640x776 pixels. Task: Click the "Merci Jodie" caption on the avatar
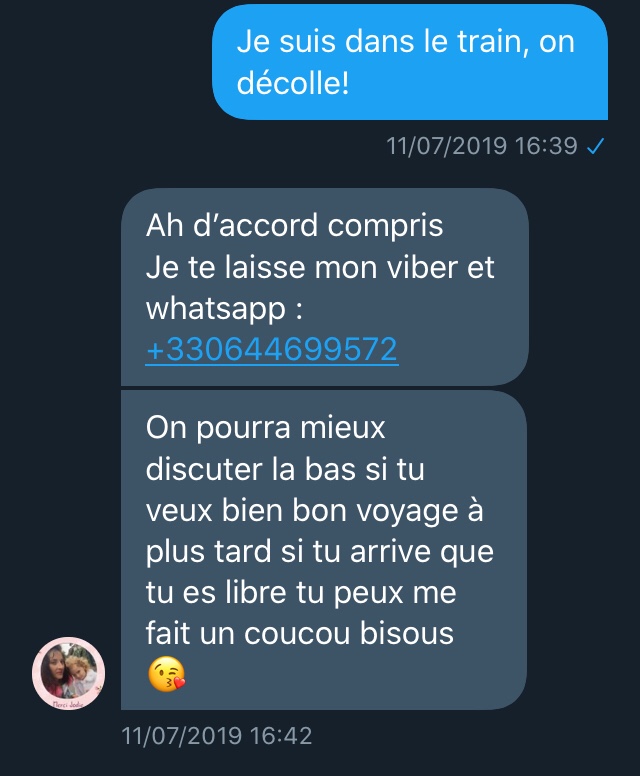tap(68, 704)
